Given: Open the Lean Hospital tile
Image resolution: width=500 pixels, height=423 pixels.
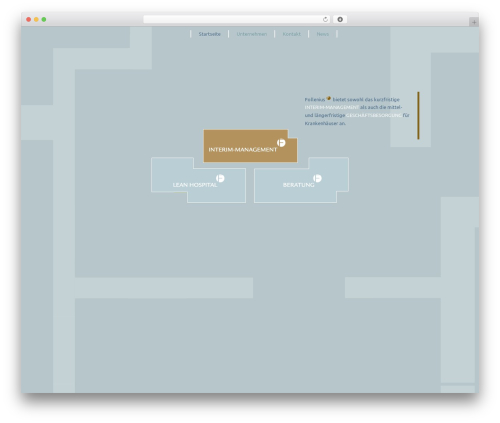Looking at the screenshot, I should click(x=199, y=180).
